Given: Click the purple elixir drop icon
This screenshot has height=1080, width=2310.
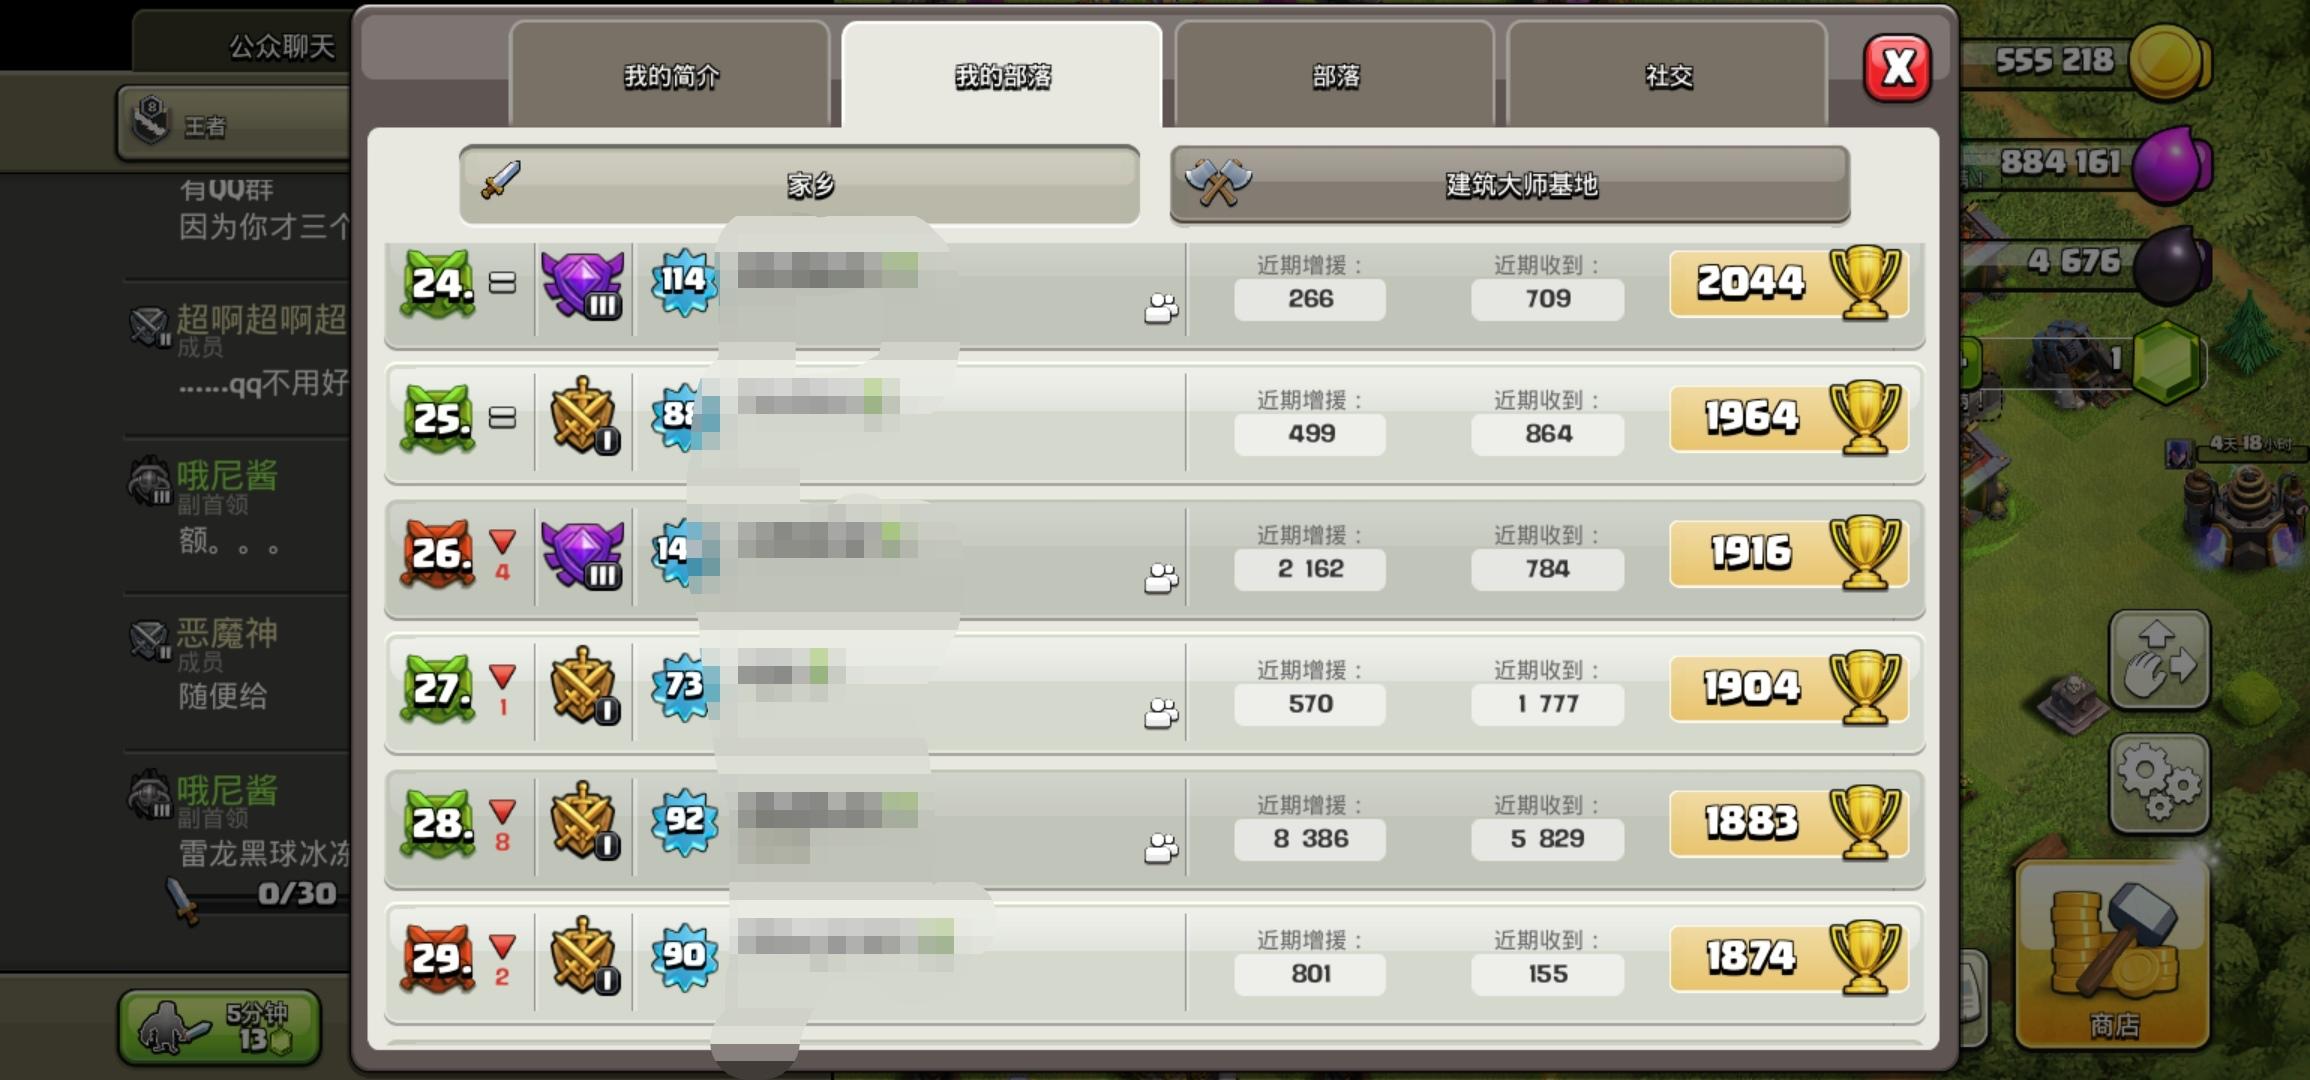Looking at the screenshot, I should click(x=2170, y=164).
